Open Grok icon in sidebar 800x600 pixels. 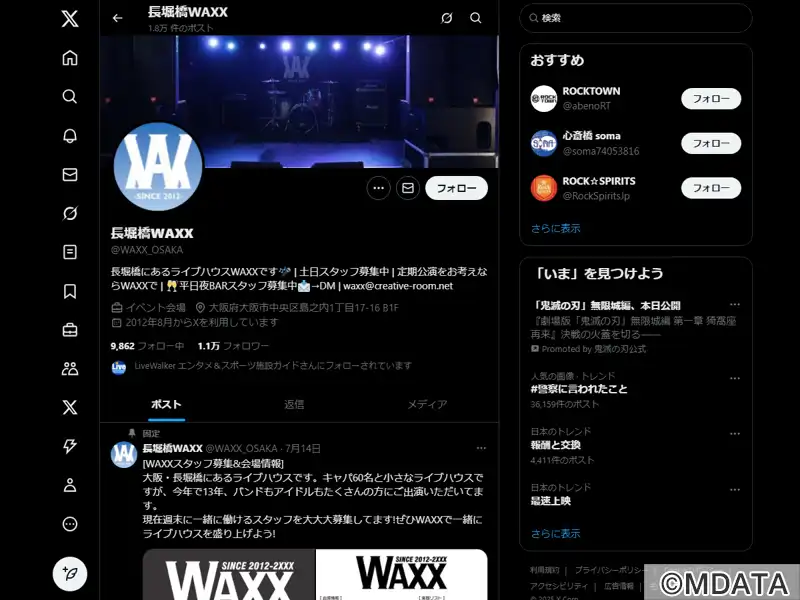[70, 213]
